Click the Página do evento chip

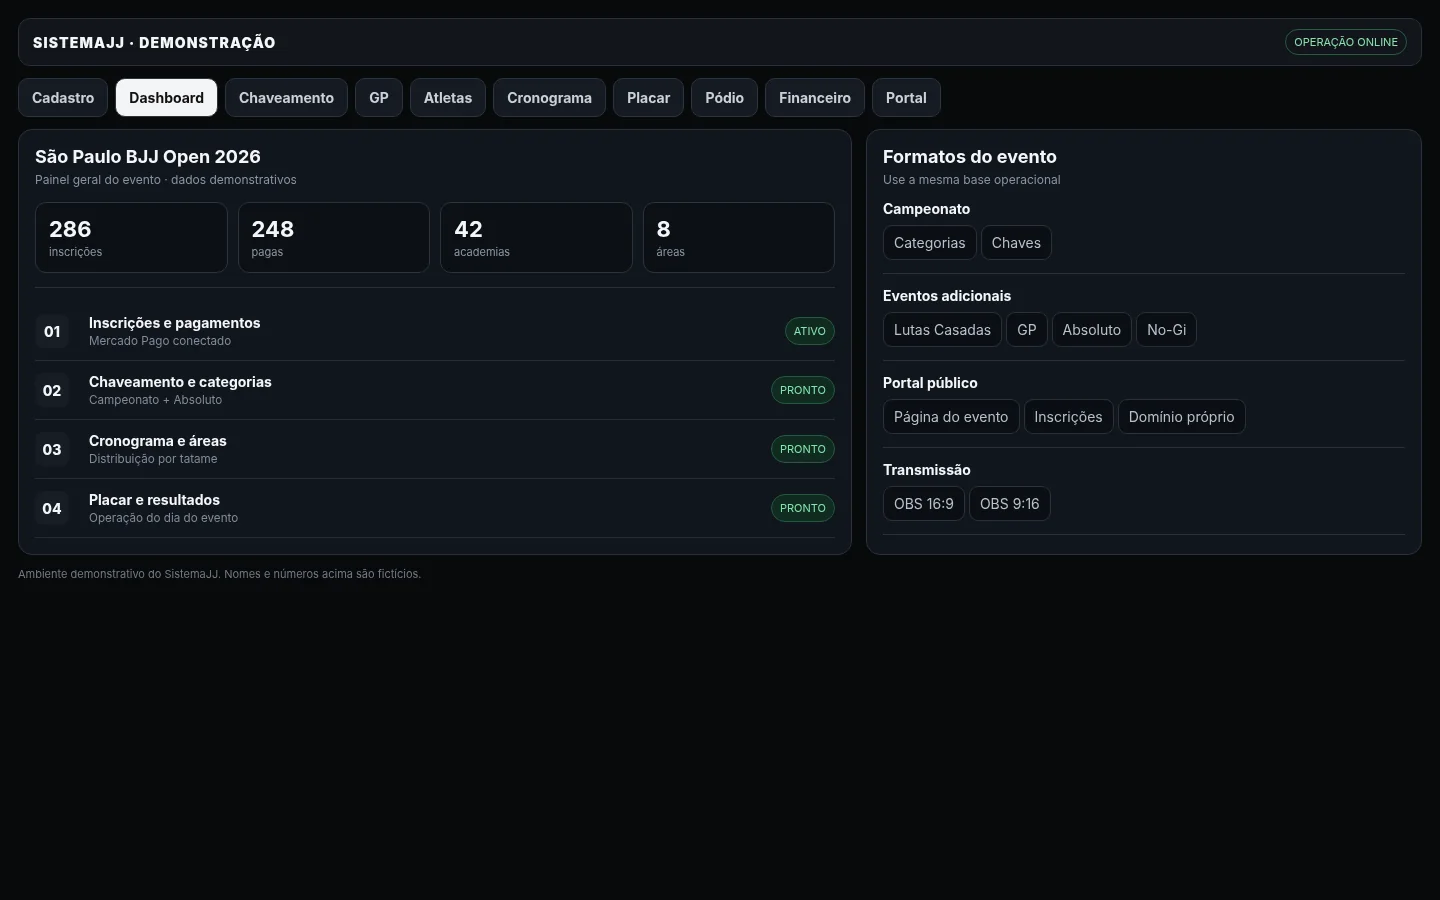[951, 417]
